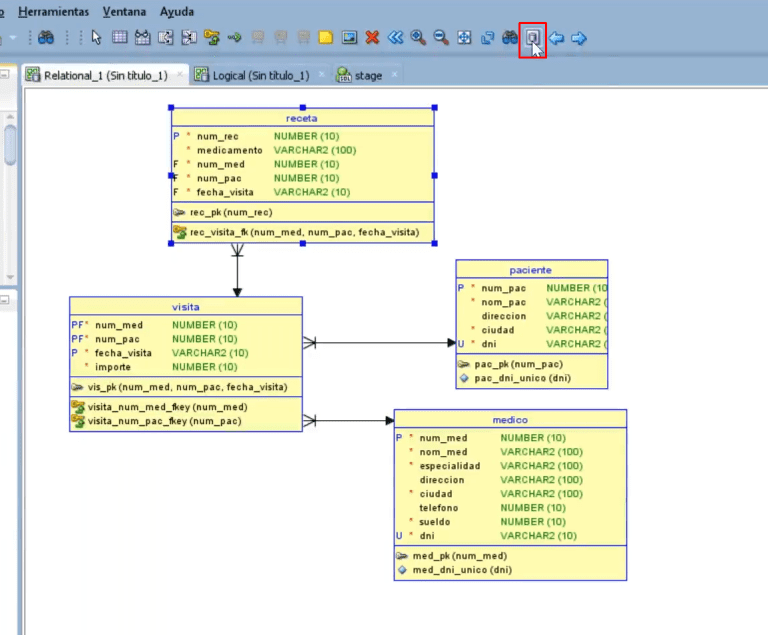Open the Herramientas menu
Image resolution: width=768 pixels, height=635 pixels.
pyautogui.click(x=53, y=11)
